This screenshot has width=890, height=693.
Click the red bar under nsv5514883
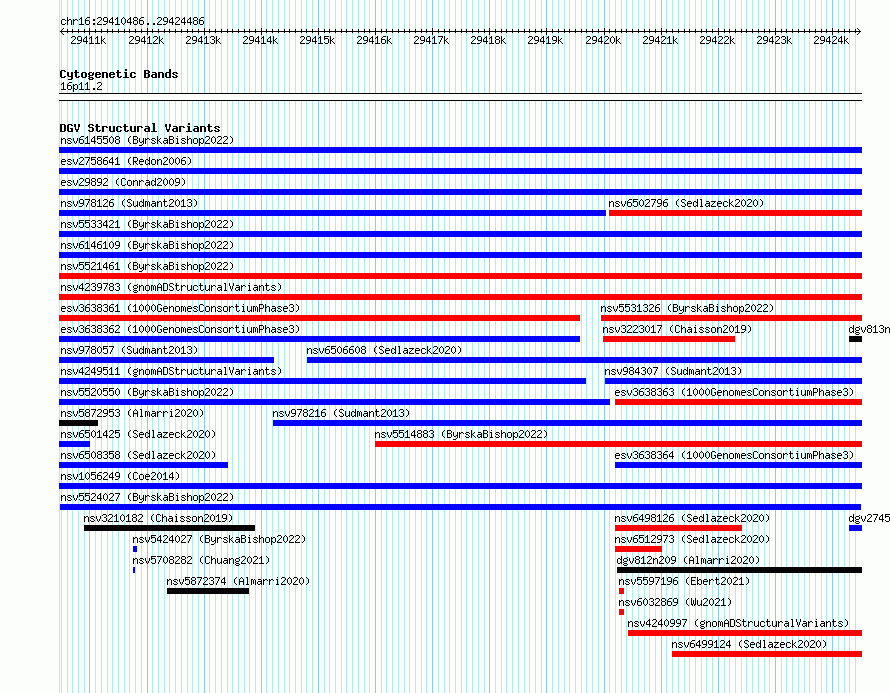[618, 444]
